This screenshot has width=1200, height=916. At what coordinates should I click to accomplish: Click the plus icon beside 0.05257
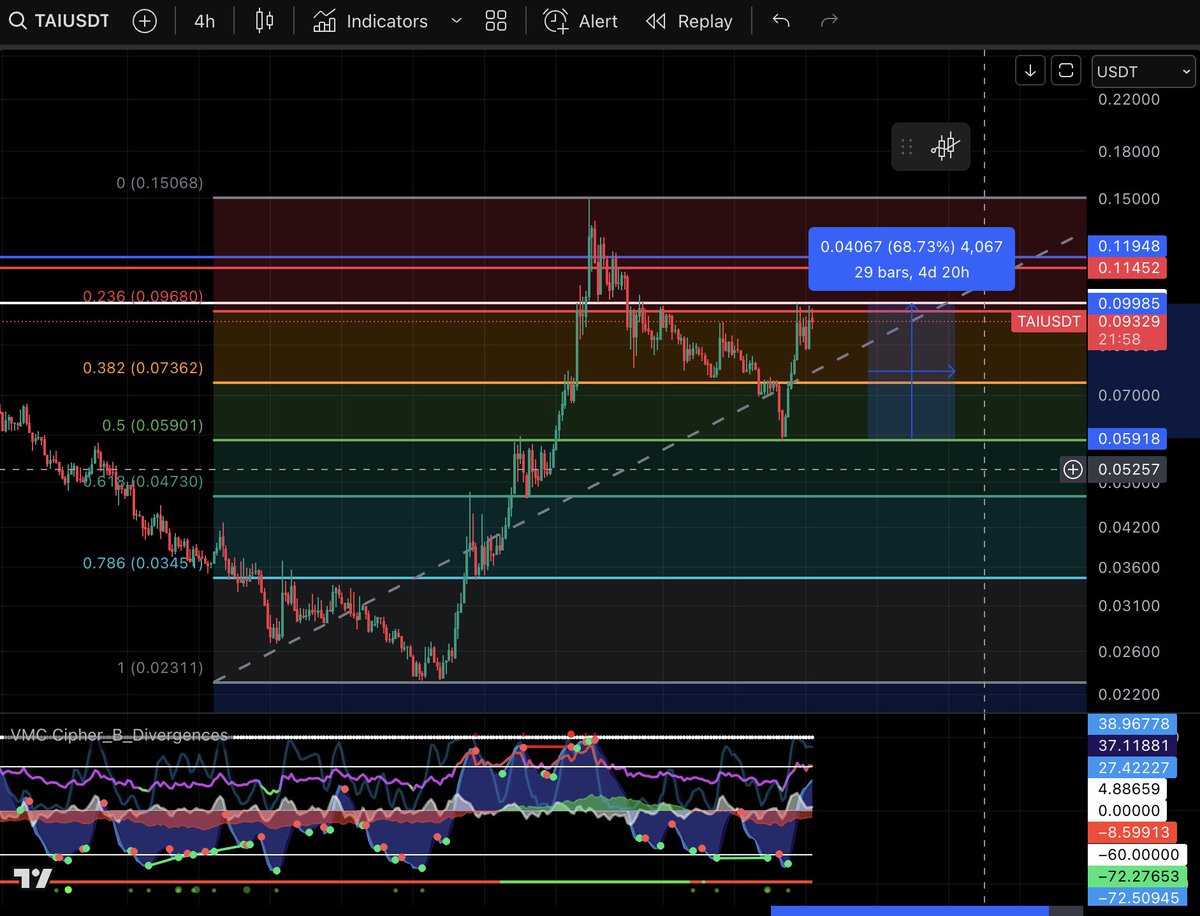pos(1073,469)
